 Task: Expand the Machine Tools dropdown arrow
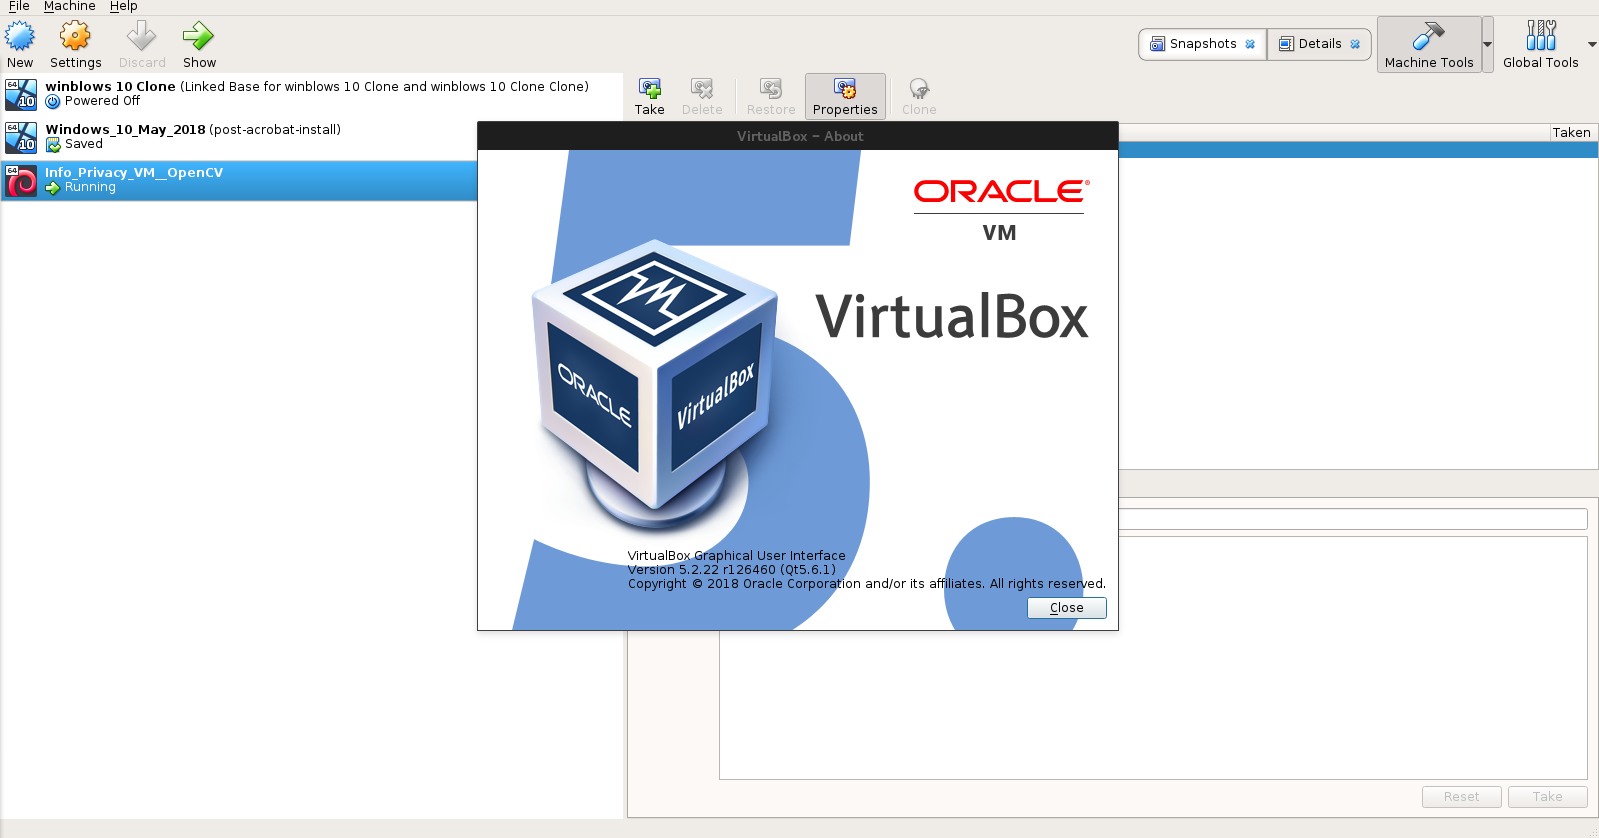point(1487,45)
